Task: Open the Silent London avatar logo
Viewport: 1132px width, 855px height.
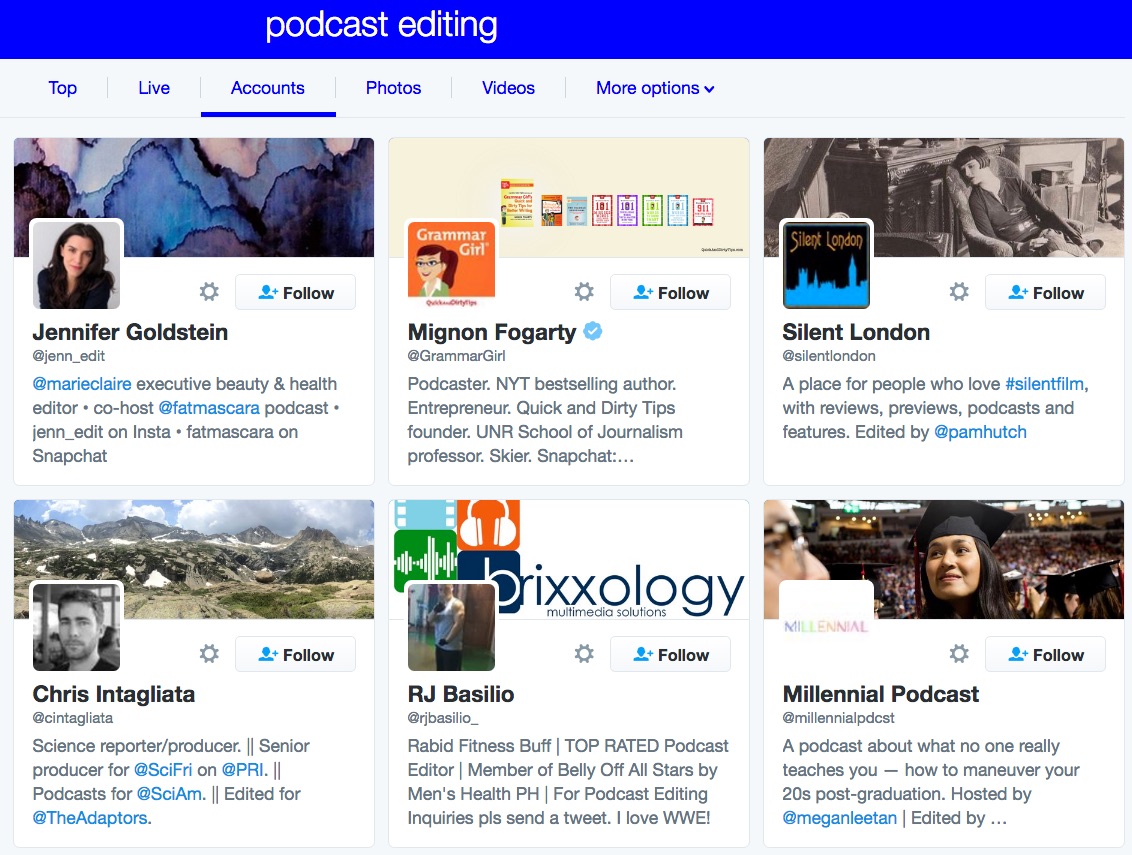Action: (827, 265)
